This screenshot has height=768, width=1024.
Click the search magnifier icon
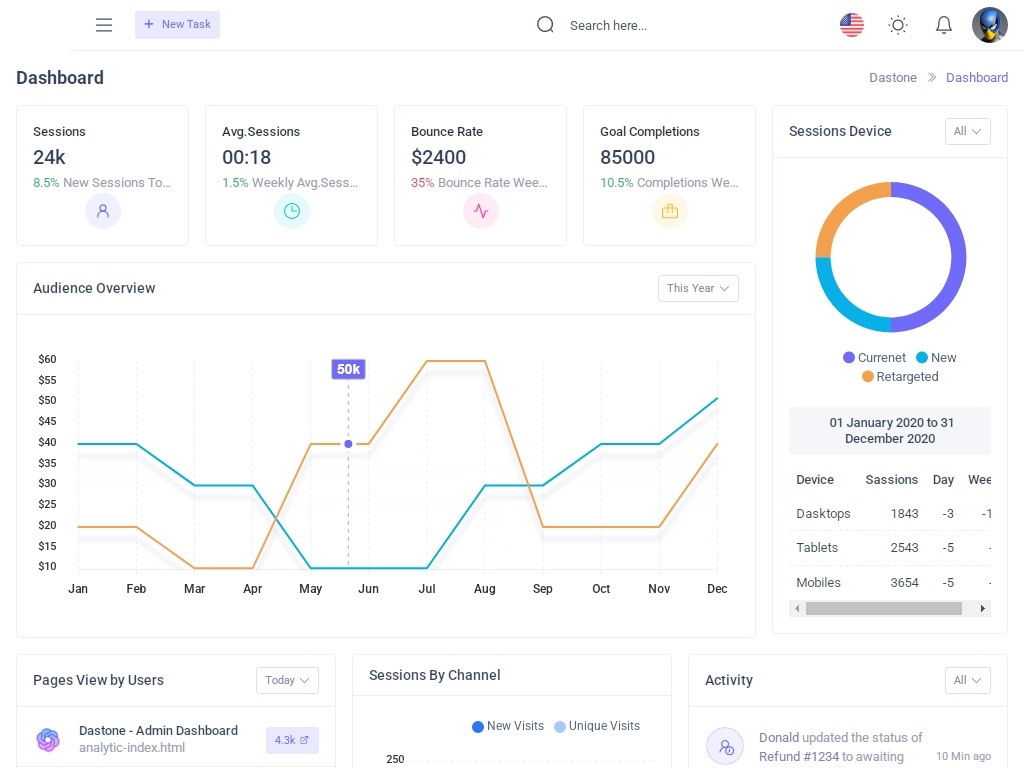point(545,25)
